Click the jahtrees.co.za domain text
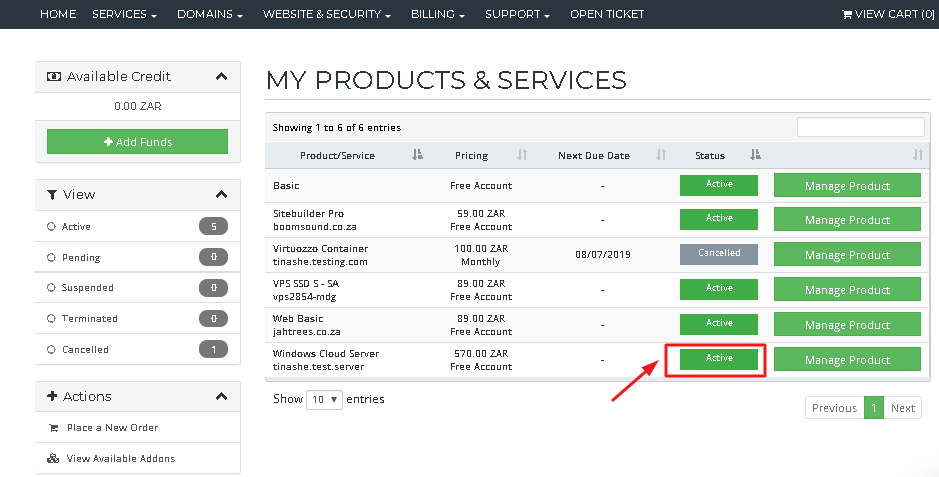 [x=307, y=332]
